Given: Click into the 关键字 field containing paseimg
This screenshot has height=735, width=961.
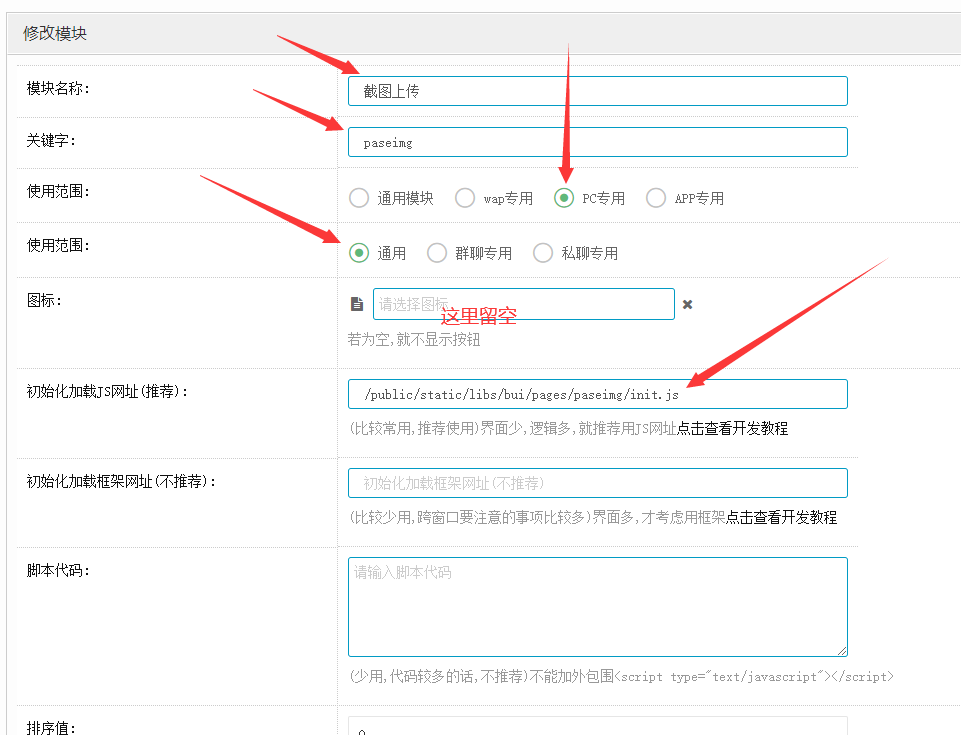Looking at the screenshot, I should (597, 142).
